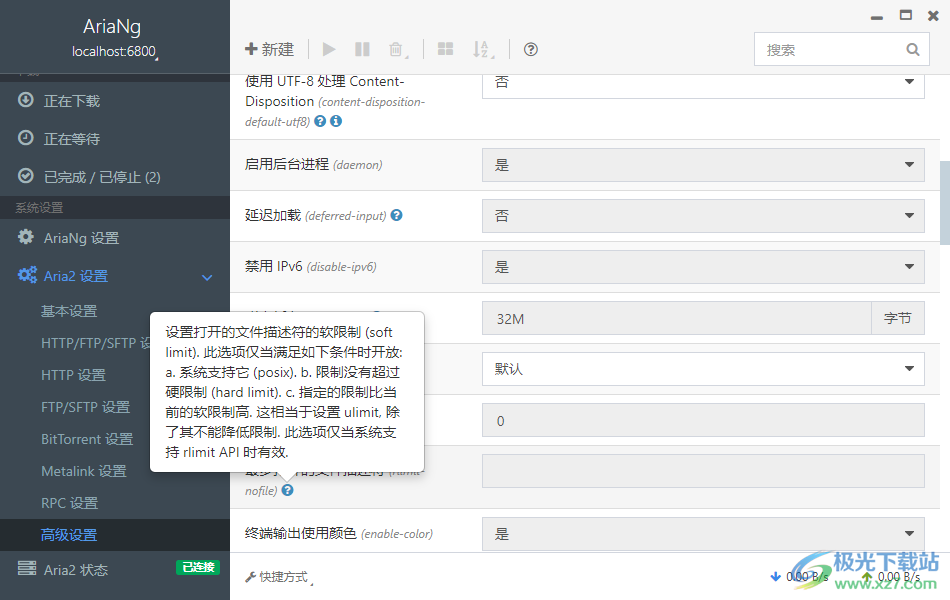
Task: Click the 字节 unit label
Action: click(898, 318)
